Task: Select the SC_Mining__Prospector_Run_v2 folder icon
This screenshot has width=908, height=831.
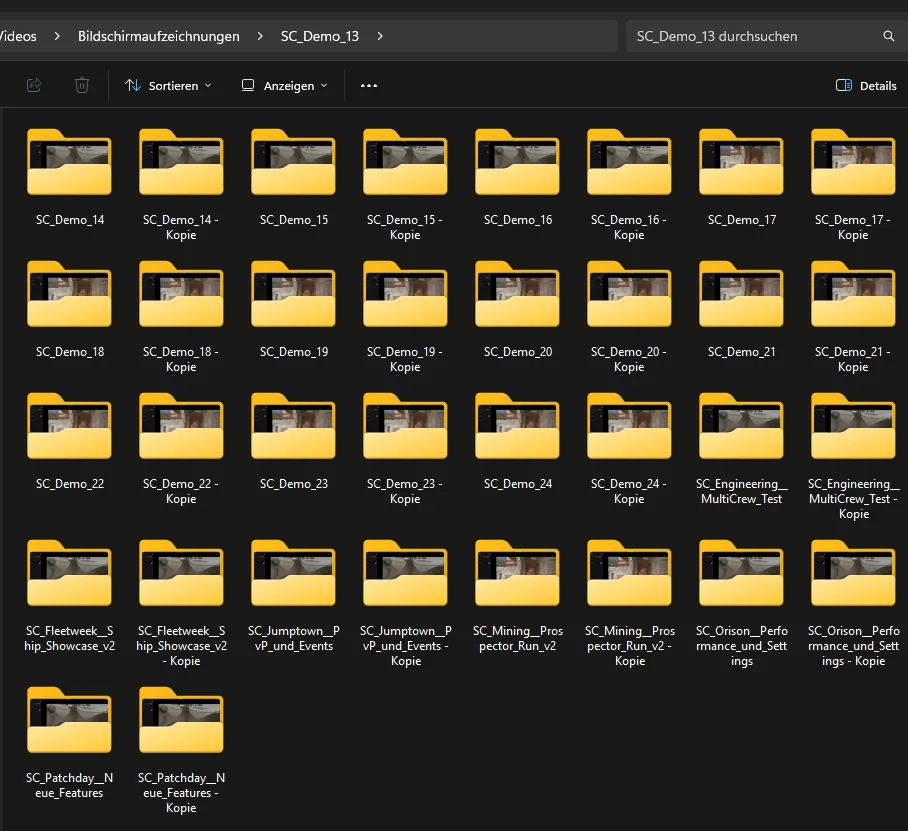Action: point(517,573)
